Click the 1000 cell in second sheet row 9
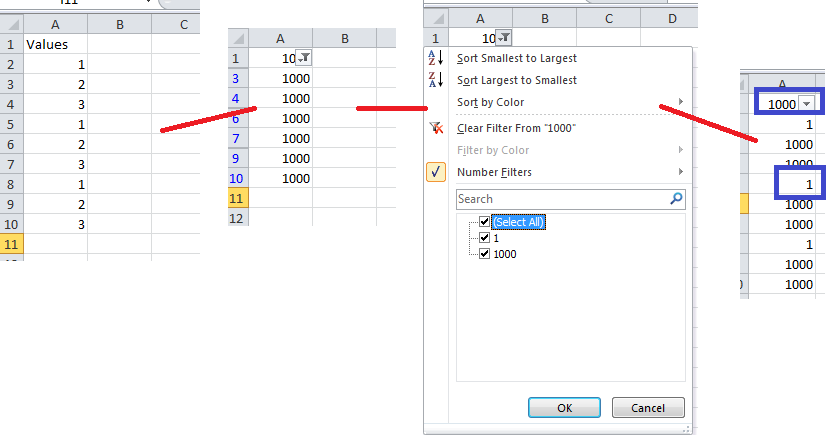Screen dimensions: 829x442 click(x=281, y=159)
